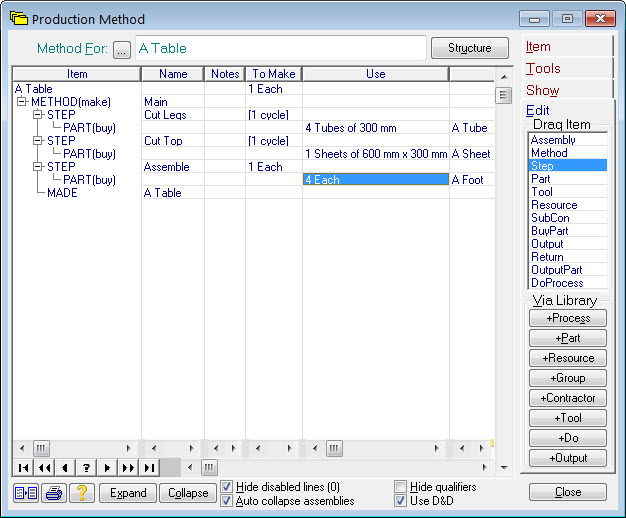Viewport: 626px width, 518px height.
Task: Click the Close button
Action: pos(568,492)
